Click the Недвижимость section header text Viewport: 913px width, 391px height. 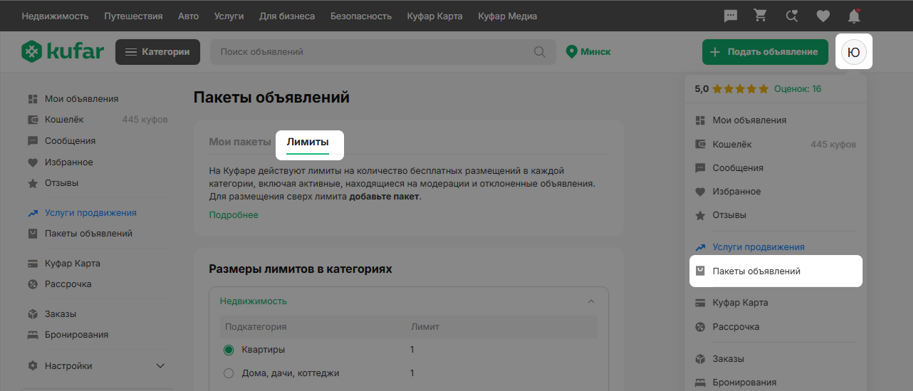(x=253, y=301)
